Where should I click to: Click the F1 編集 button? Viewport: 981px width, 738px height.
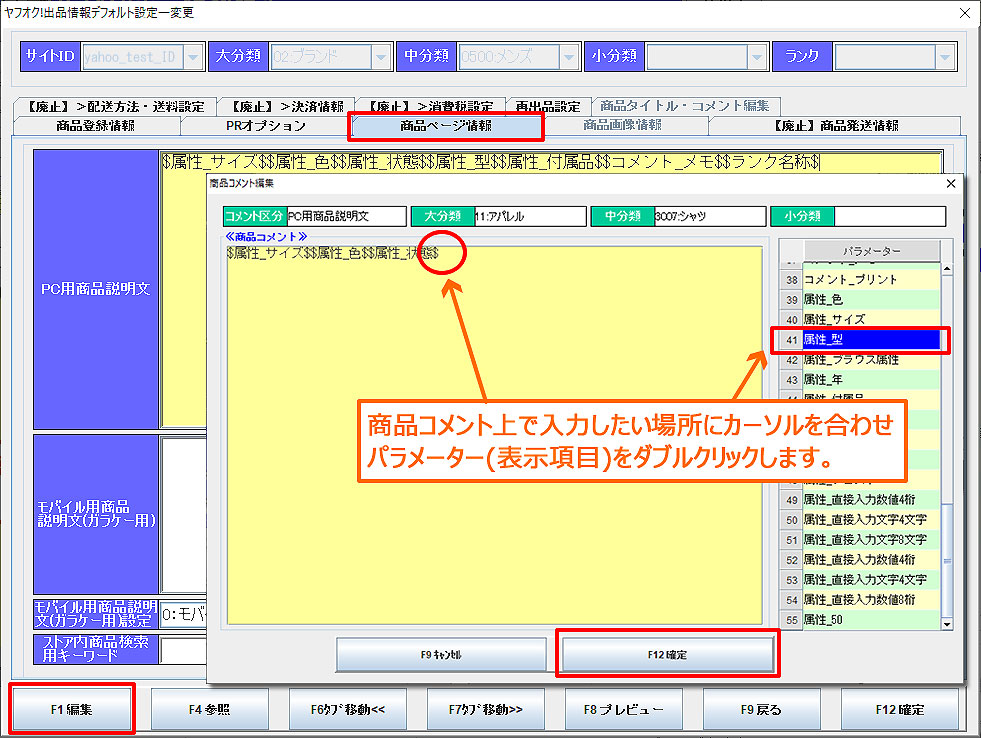coord(71,709)
